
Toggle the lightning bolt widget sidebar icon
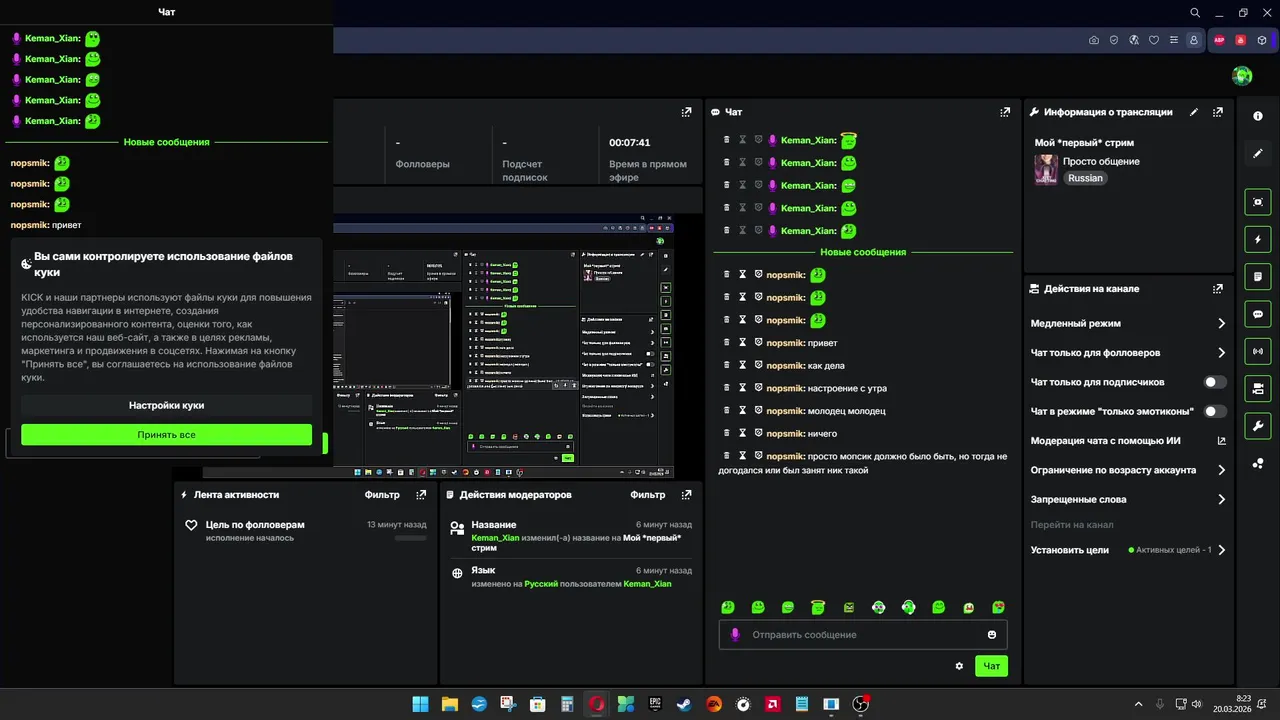[1258, 240]
